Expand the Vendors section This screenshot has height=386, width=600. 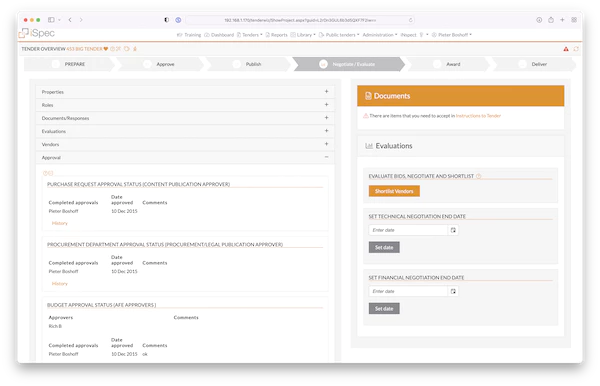point(185,144)
